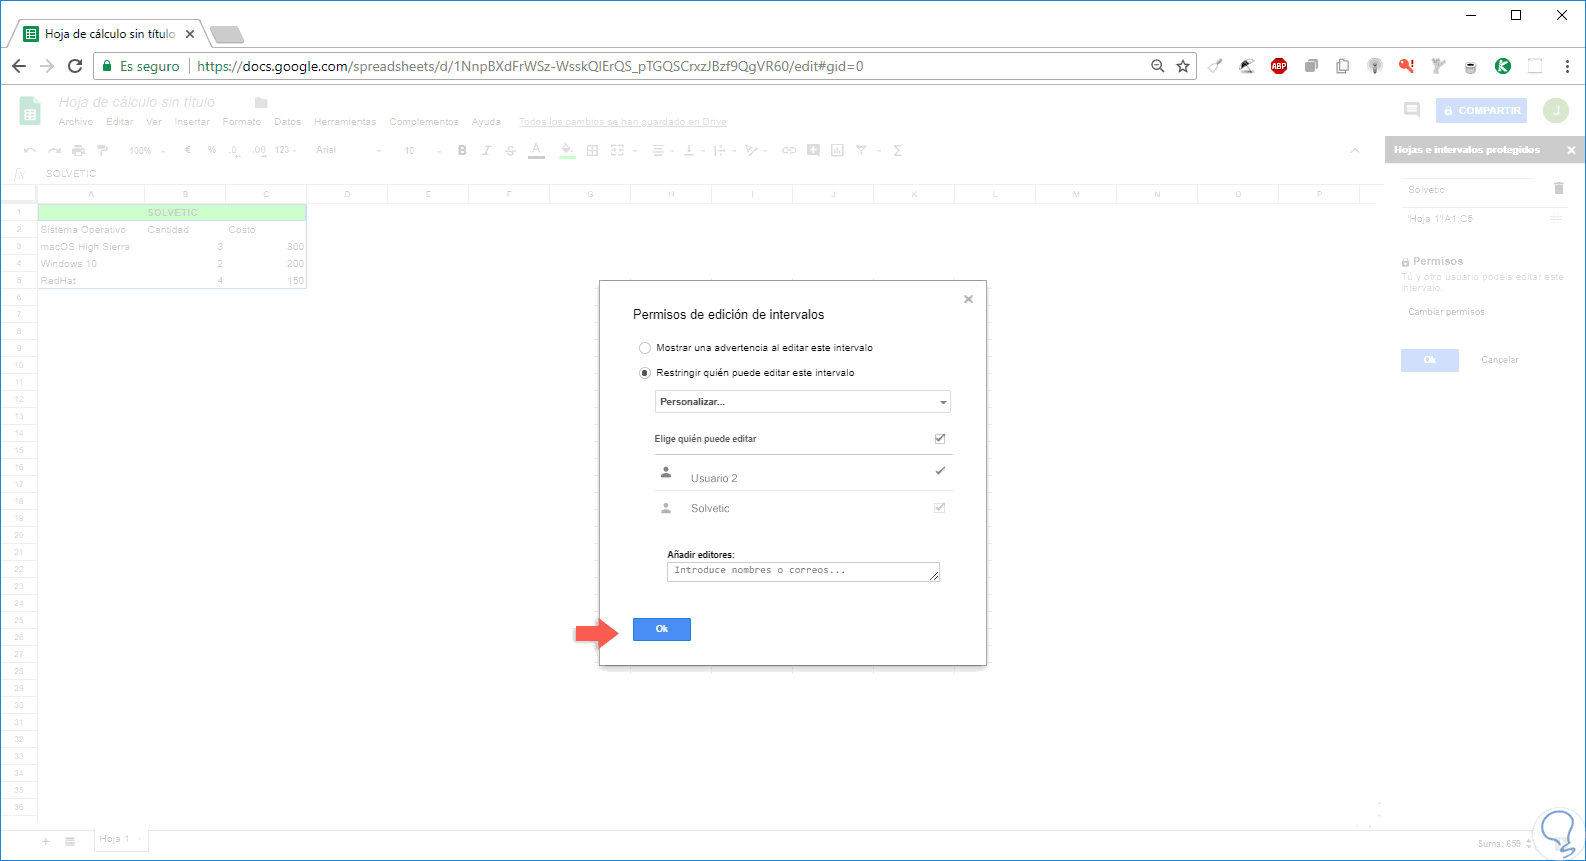Select 'Mostrar una advertencia' radio option
This screenshot has width=1586, height=861.
pos(645,348)
